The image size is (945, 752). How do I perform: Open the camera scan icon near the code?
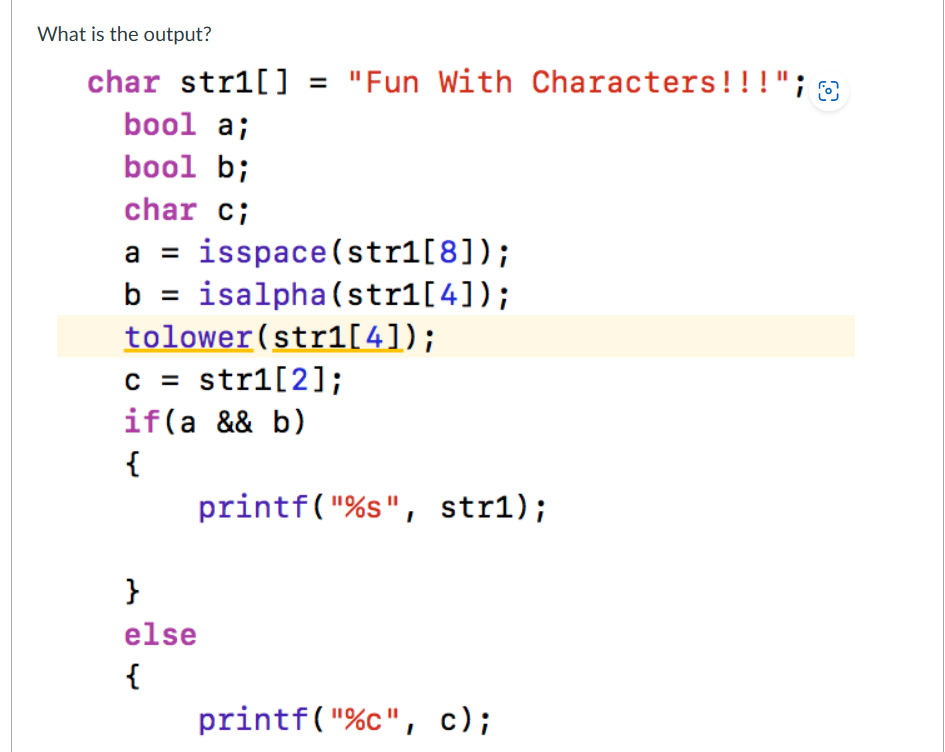tap(828, 91)
